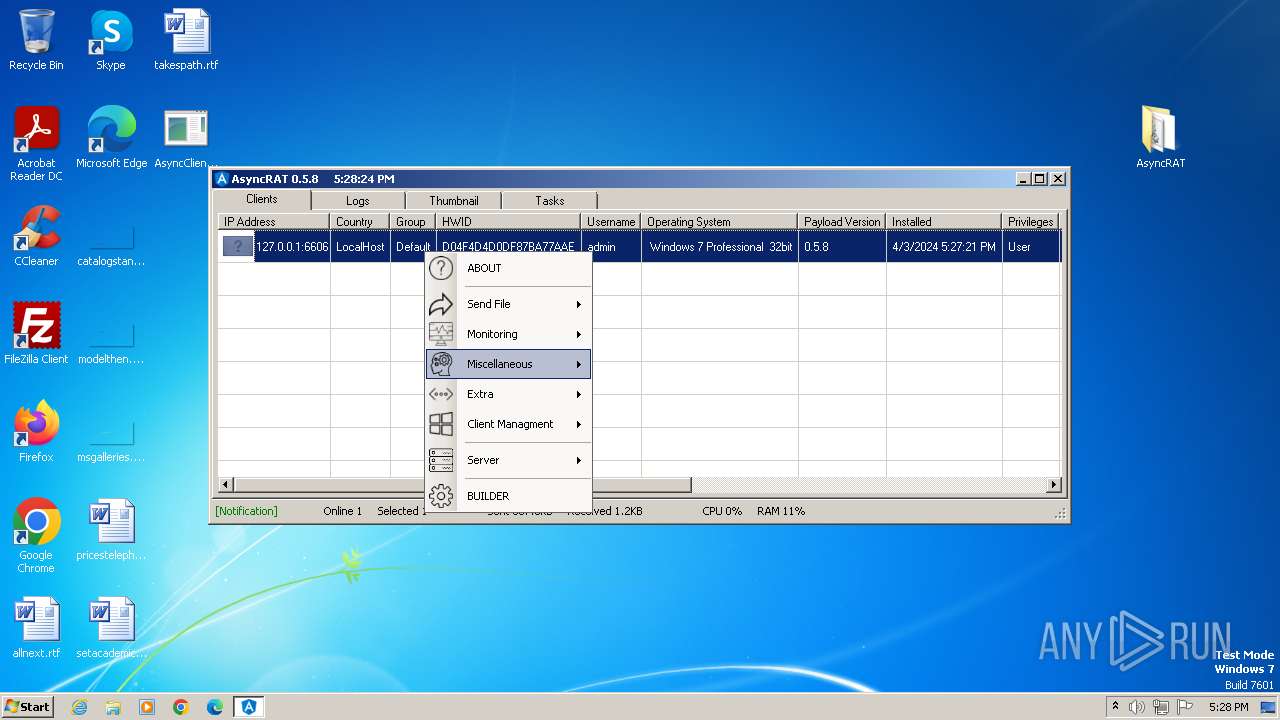Image resolution: width=1280 pixels, height=720 pixels.
Task: Expand the Monitoring submenu arrow
Action: (x=578, y=334)
